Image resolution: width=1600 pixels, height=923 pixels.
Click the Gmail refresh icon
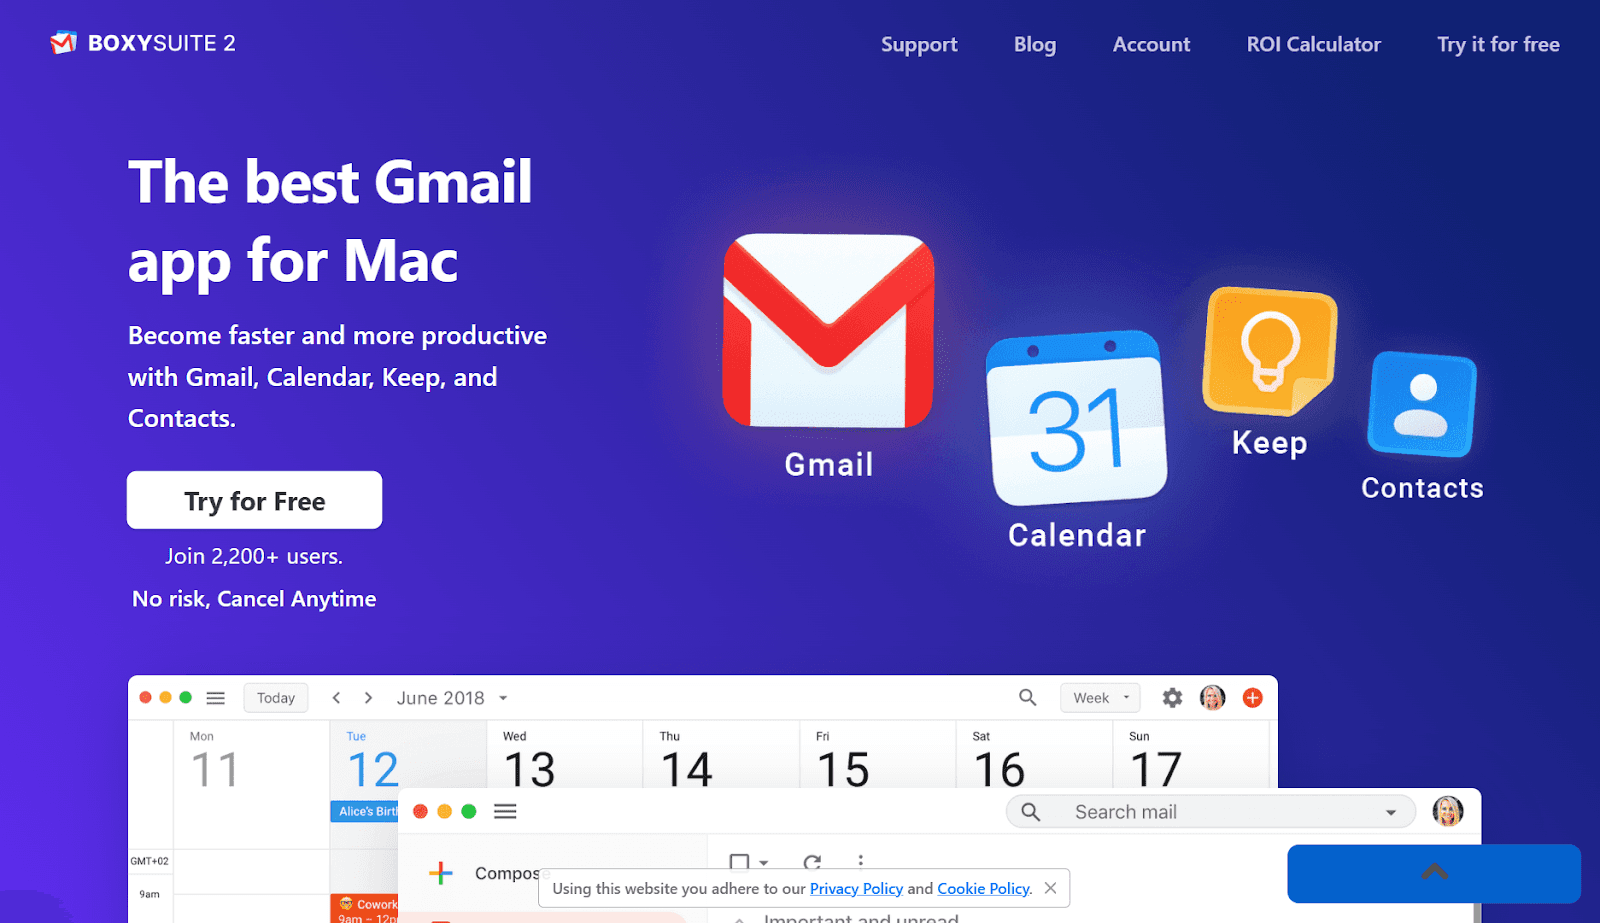click(x=812, y=862)
